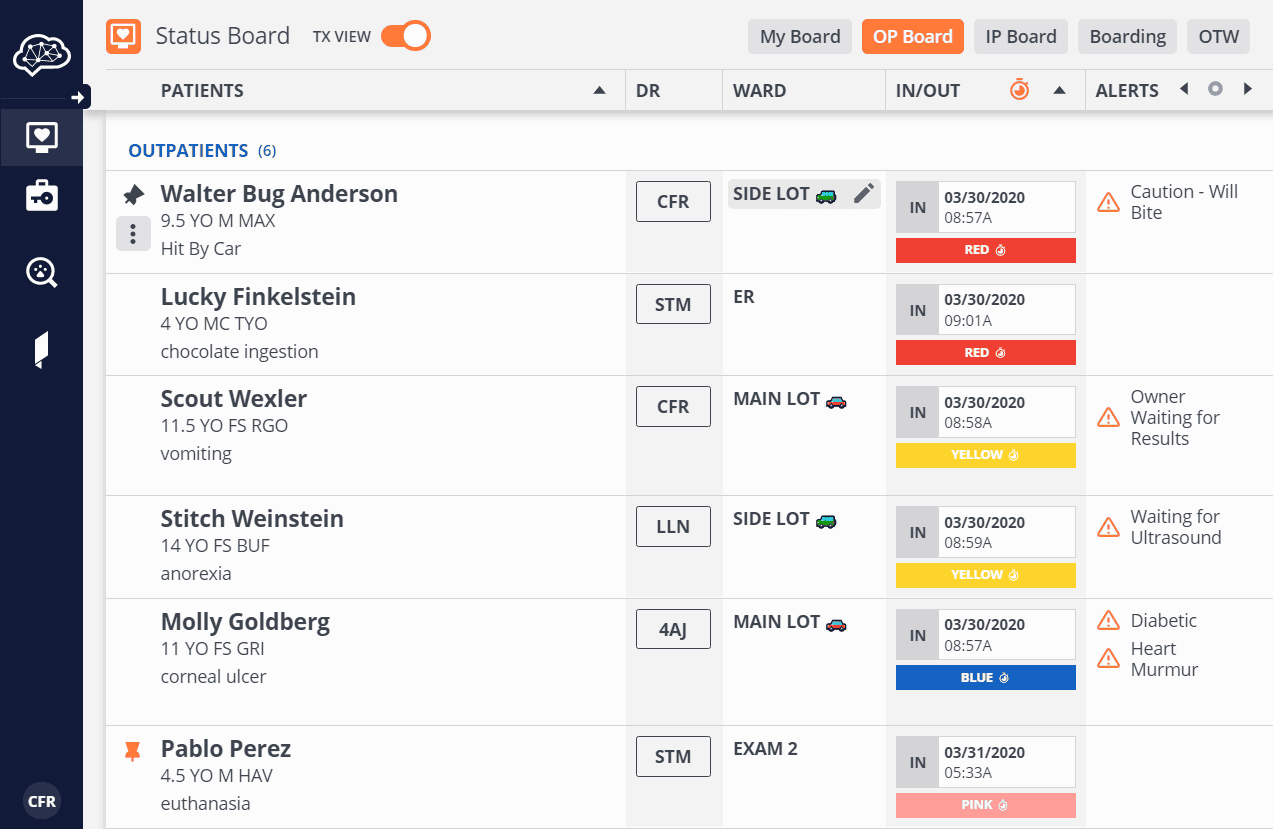This screenshot has width=1273, height=829.
Task: Open the patient search paw icon
Action: (42, 272)
